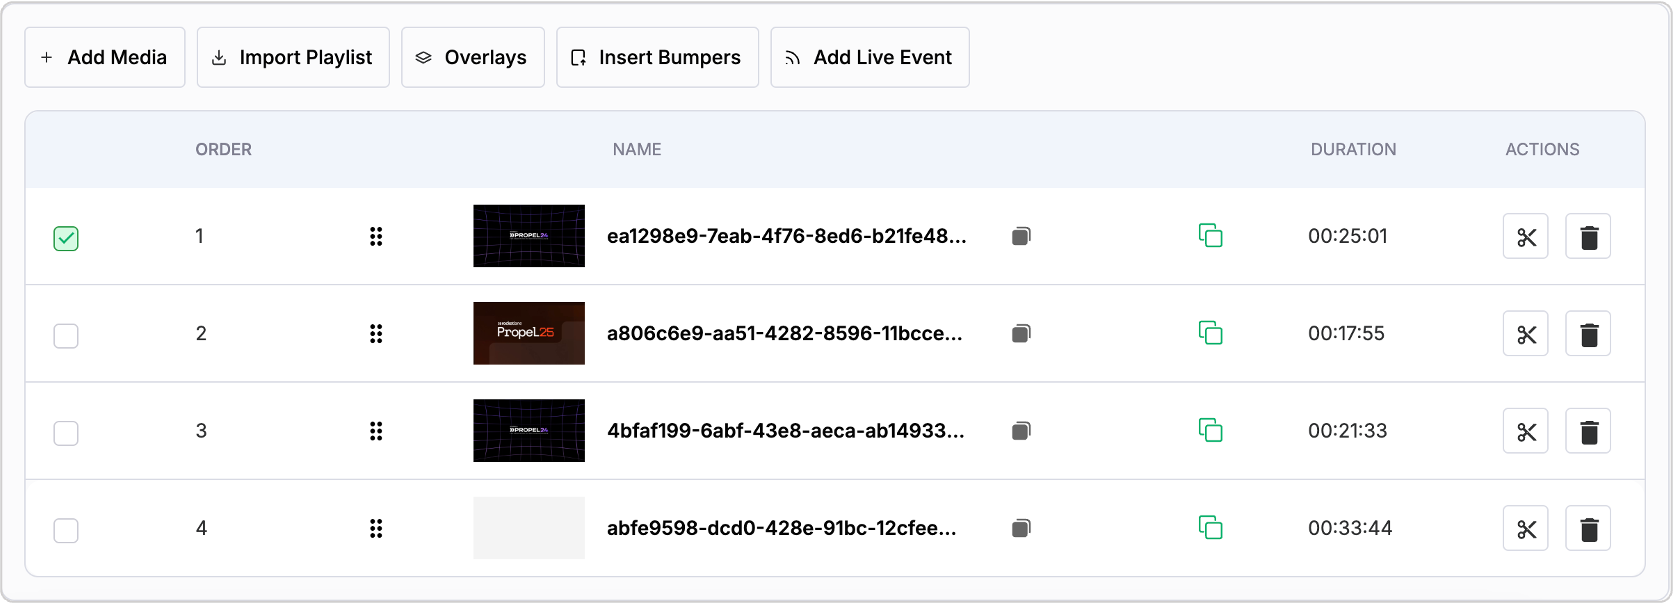Screen dimensions: 1674x604
Task: Click the ACTIONS column header
Action: pos(1543,149)
